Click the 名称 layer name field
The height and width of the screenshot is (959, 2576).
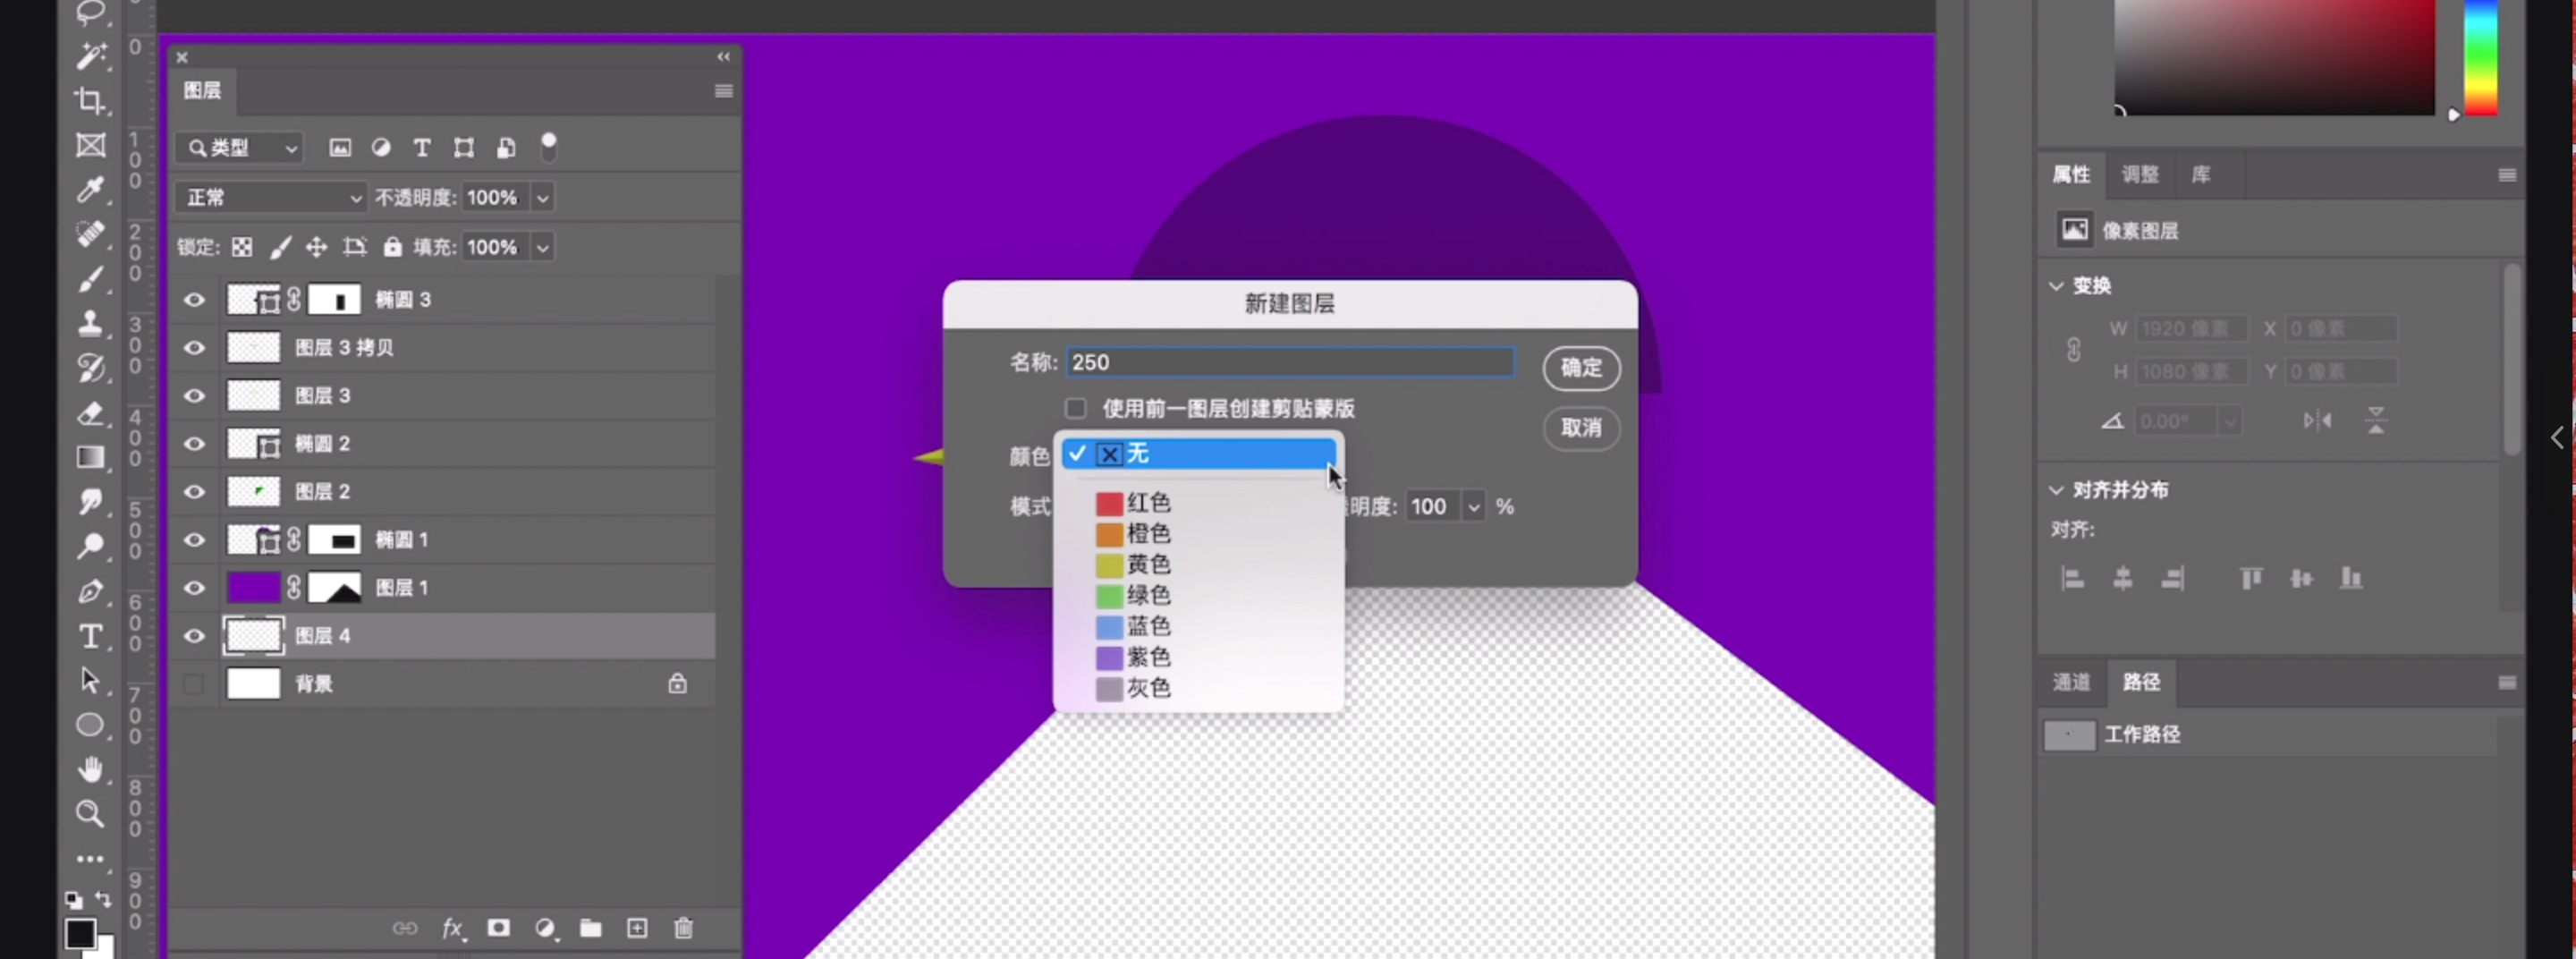point(1290,362)
